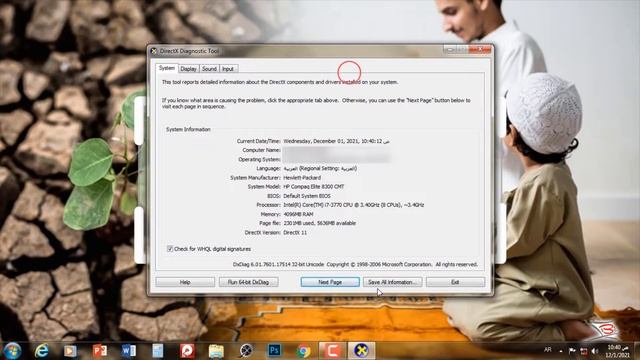640x360 pixels.
Task: Select the DirectX Diagnostic taskbar icon
Action: [x=361, y=351]
